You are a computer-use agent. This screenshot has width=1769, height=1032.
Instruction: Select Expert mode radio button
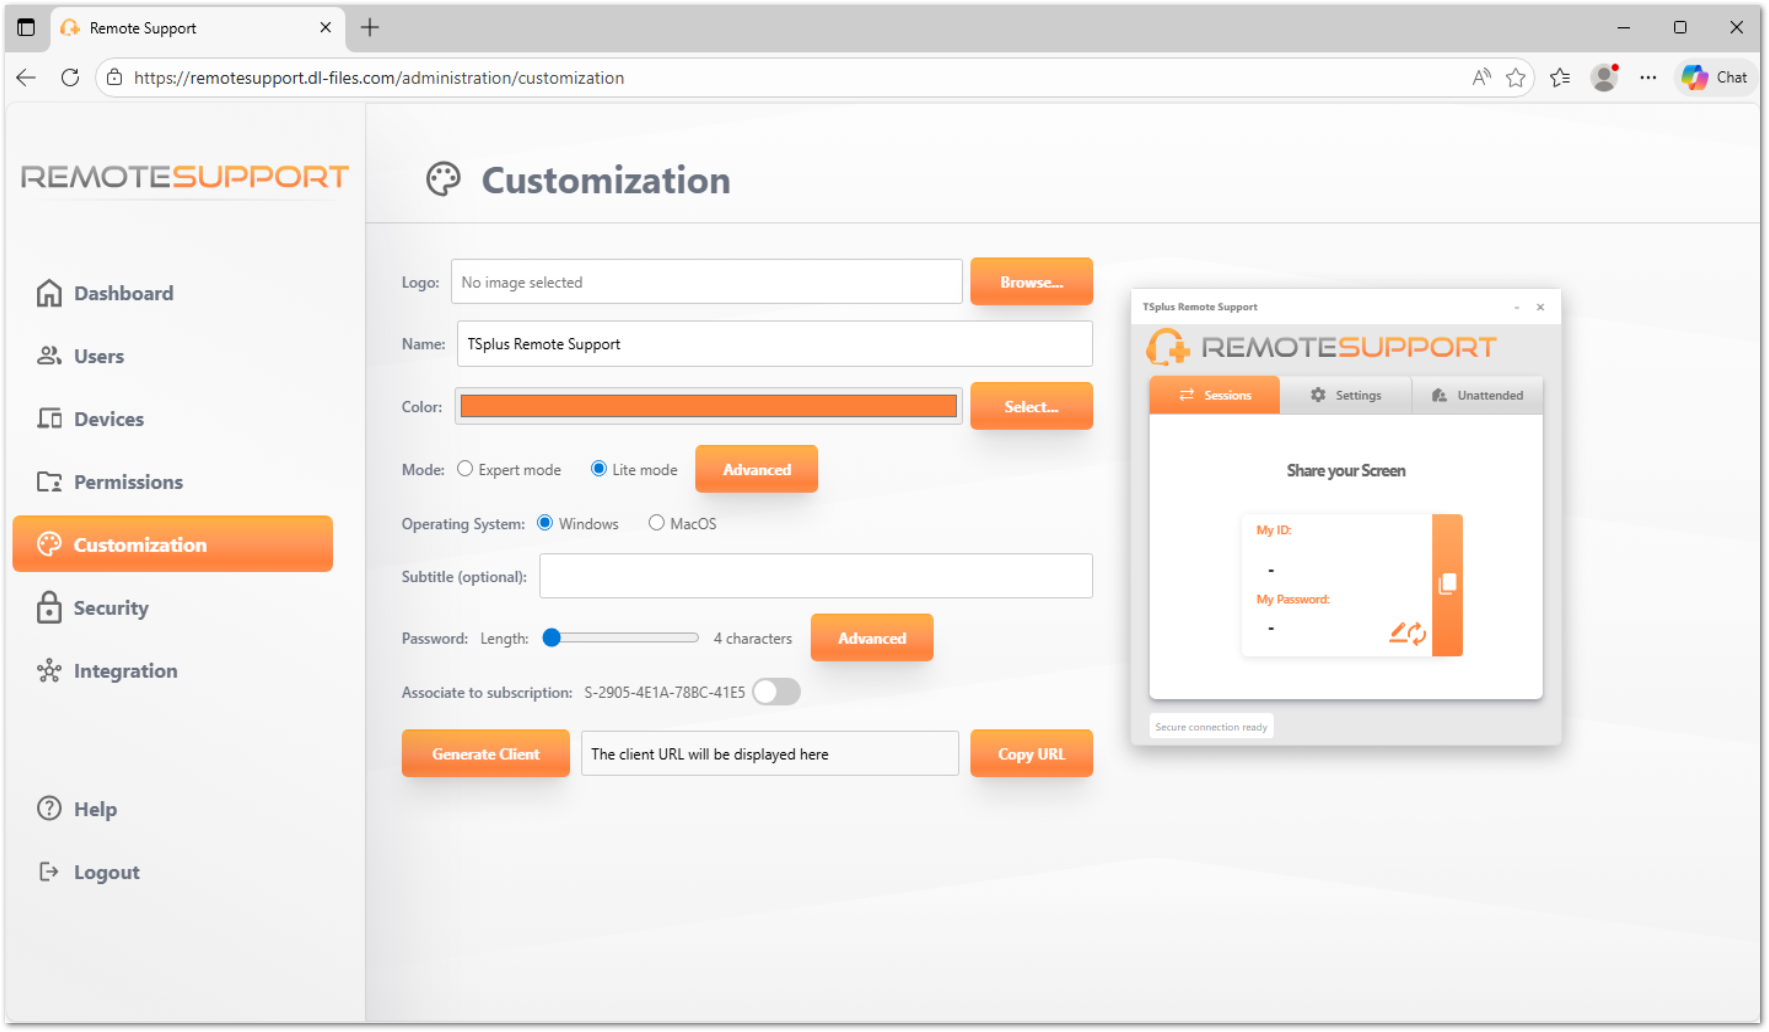pyautogui.click(x=465, y=468)
